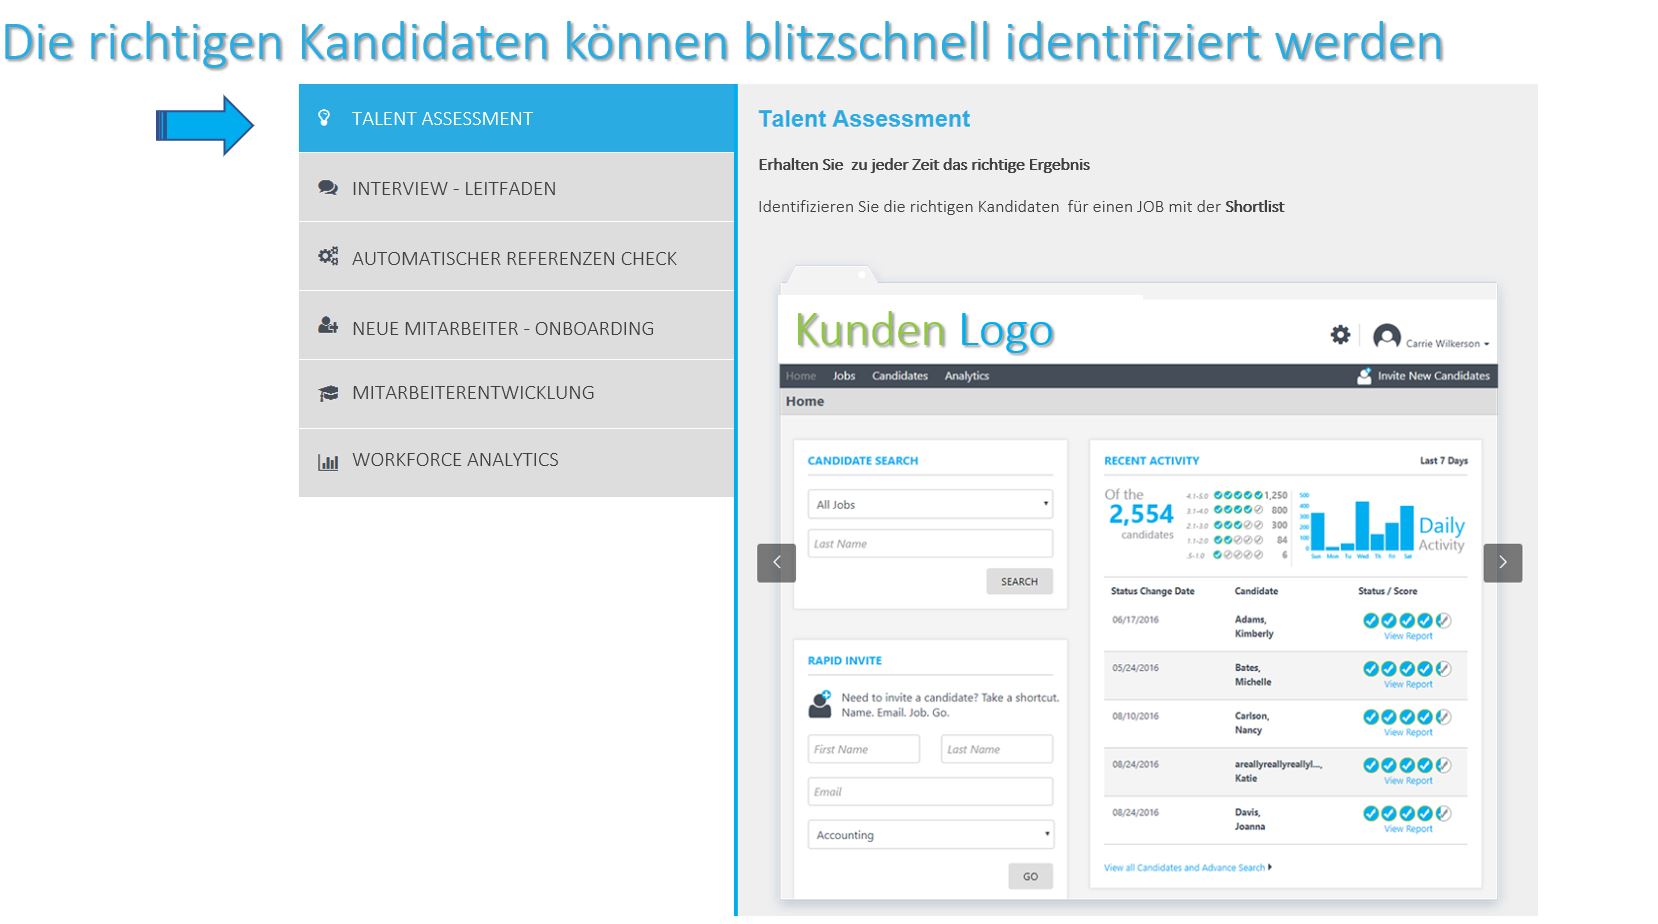This screenshot has height=924, width=1658.
Task: Click the Status / Score column header
Action: click(x=1387, y=591)
